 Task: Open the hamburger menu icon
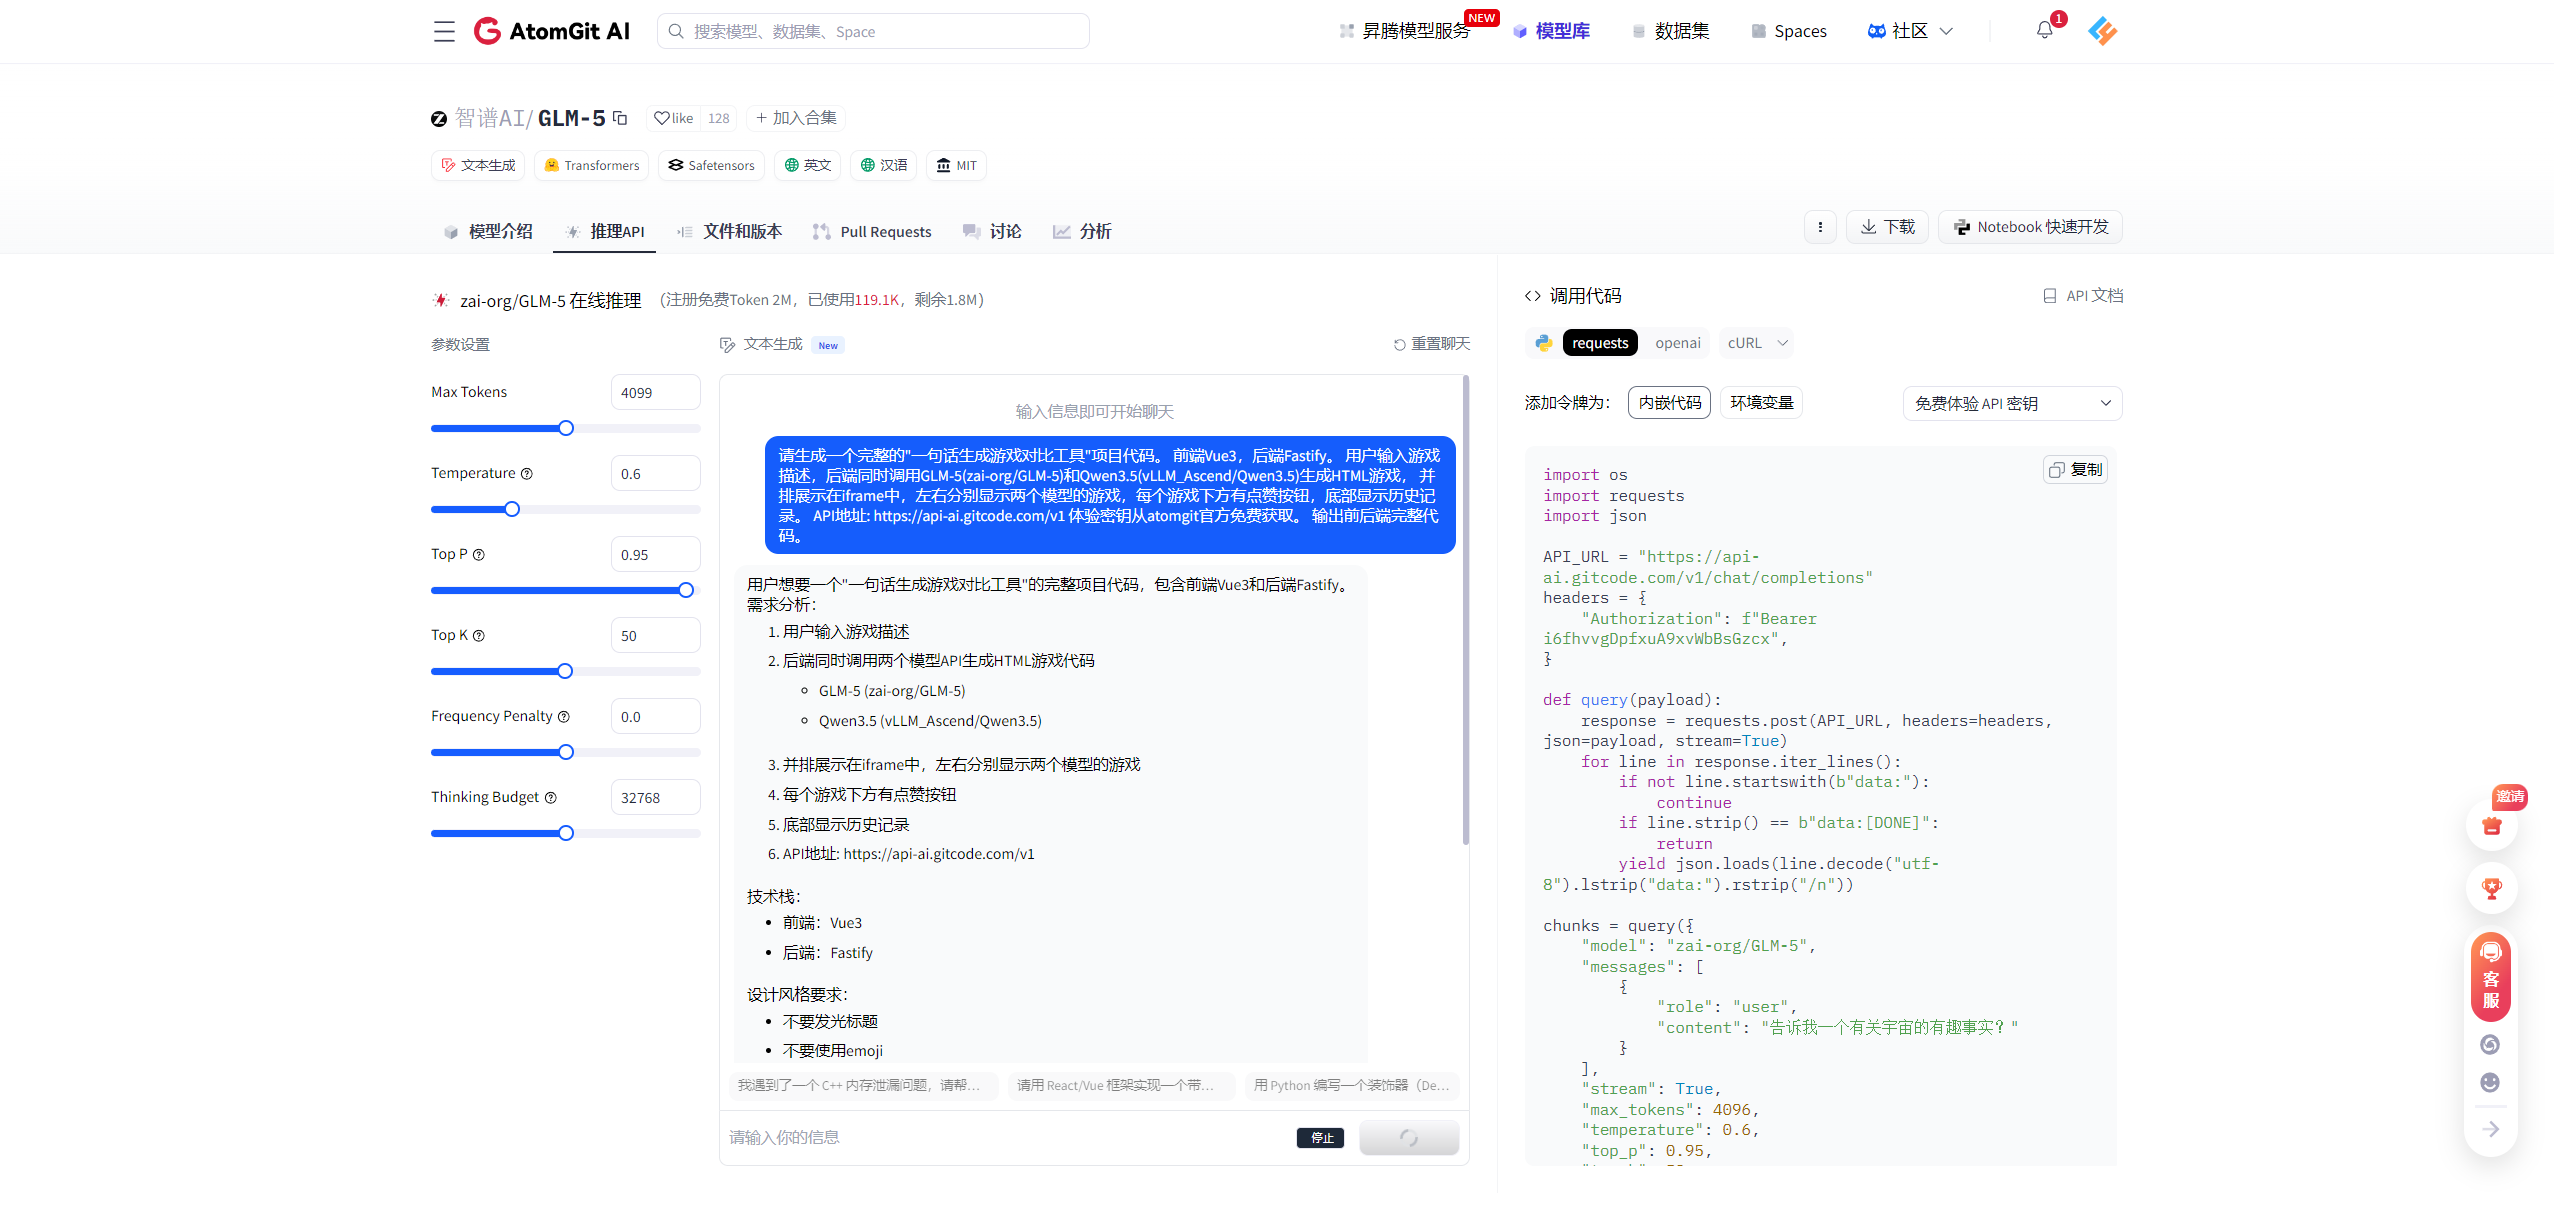(x=444, y=31)
